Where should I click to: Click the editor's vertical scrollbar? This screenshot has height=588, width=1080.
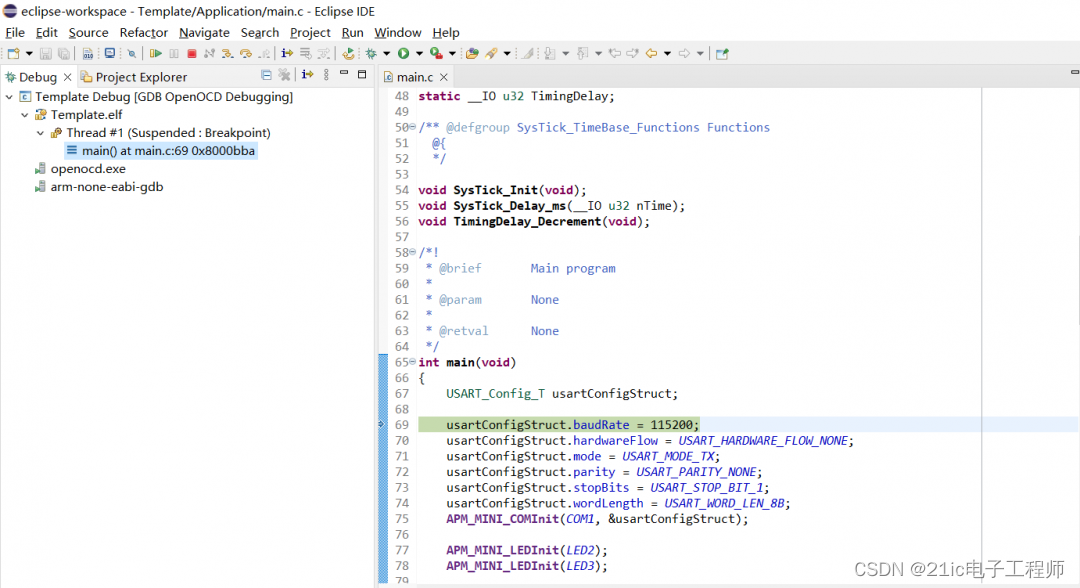click(1074, 300)
